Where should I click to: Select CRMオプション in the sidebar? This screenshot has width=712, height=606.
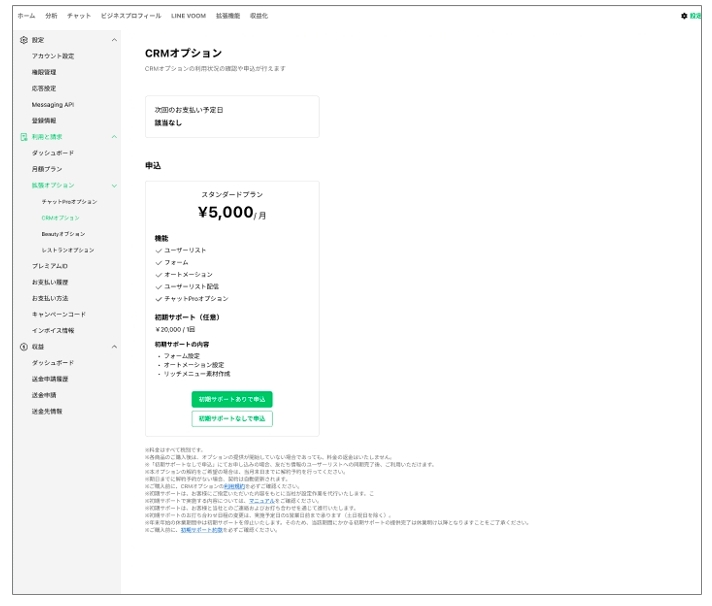coord(60,218)
